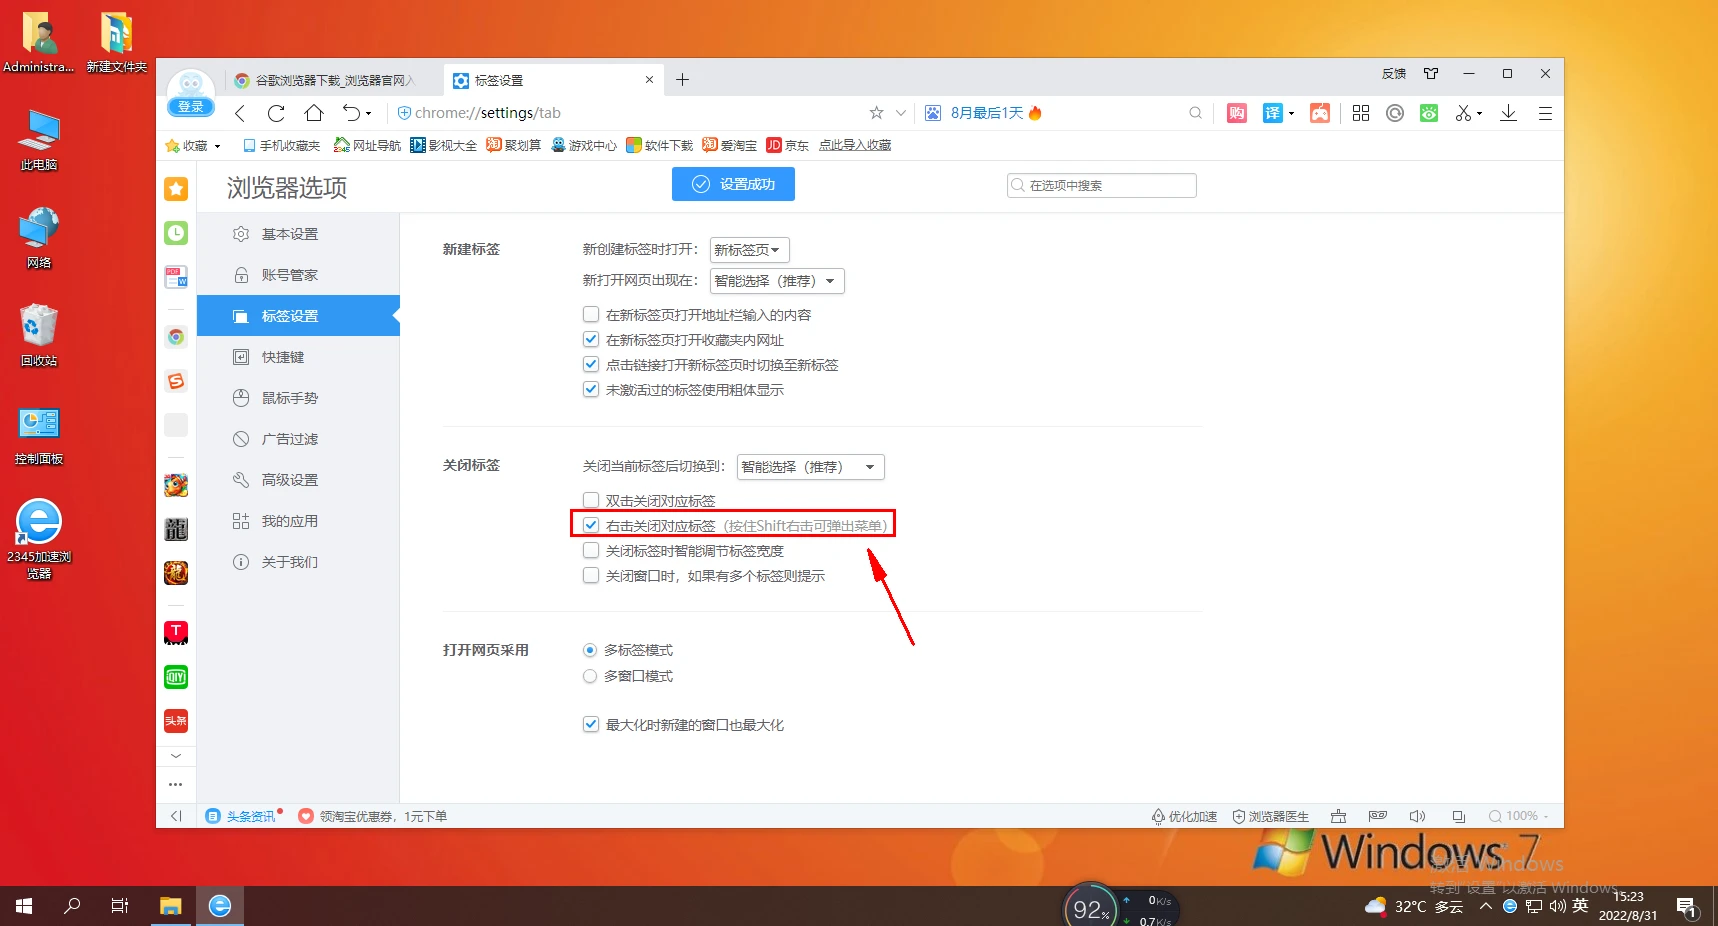Screen dimensions: 1718x926
Task: Enable 在新标签页打开地址栏输入的内容 checkbox
Action: [x=591, y=315]
